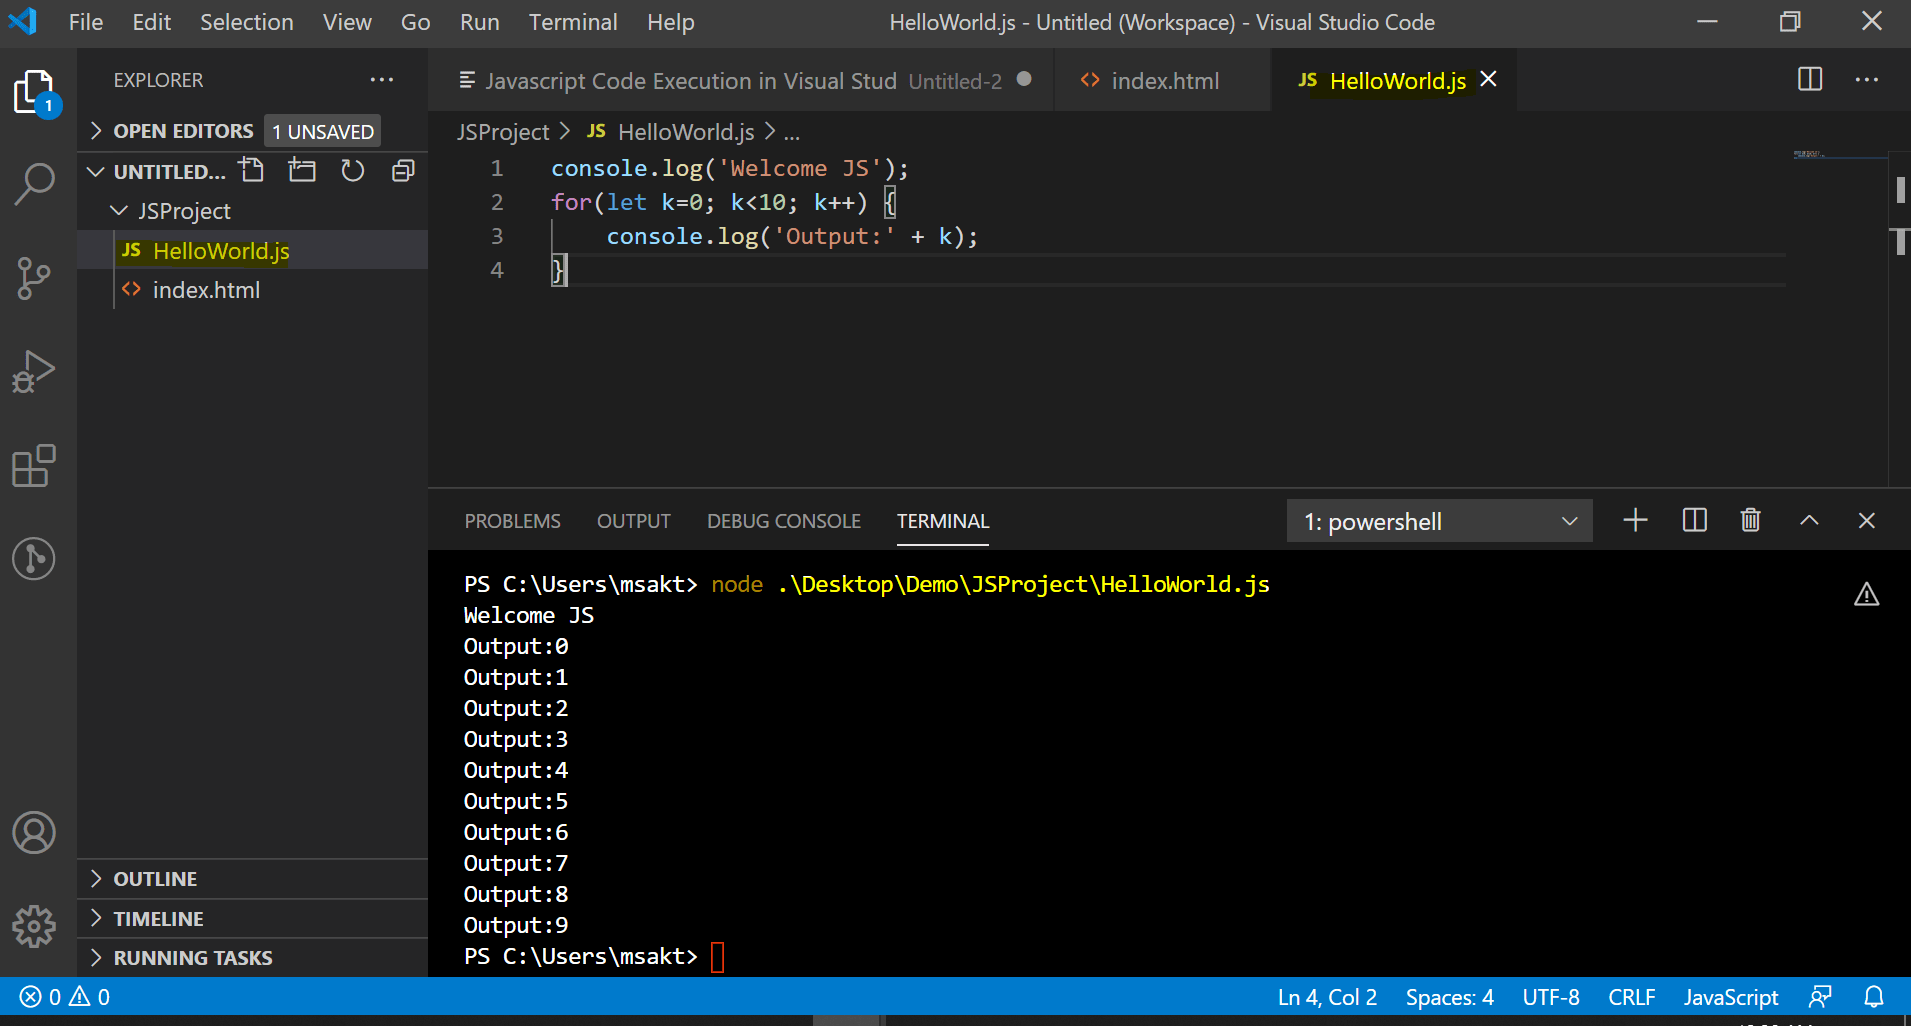This screenshot has width=1911, height=1026.
Task: Open a new terminal instance
Action: 1635,520
